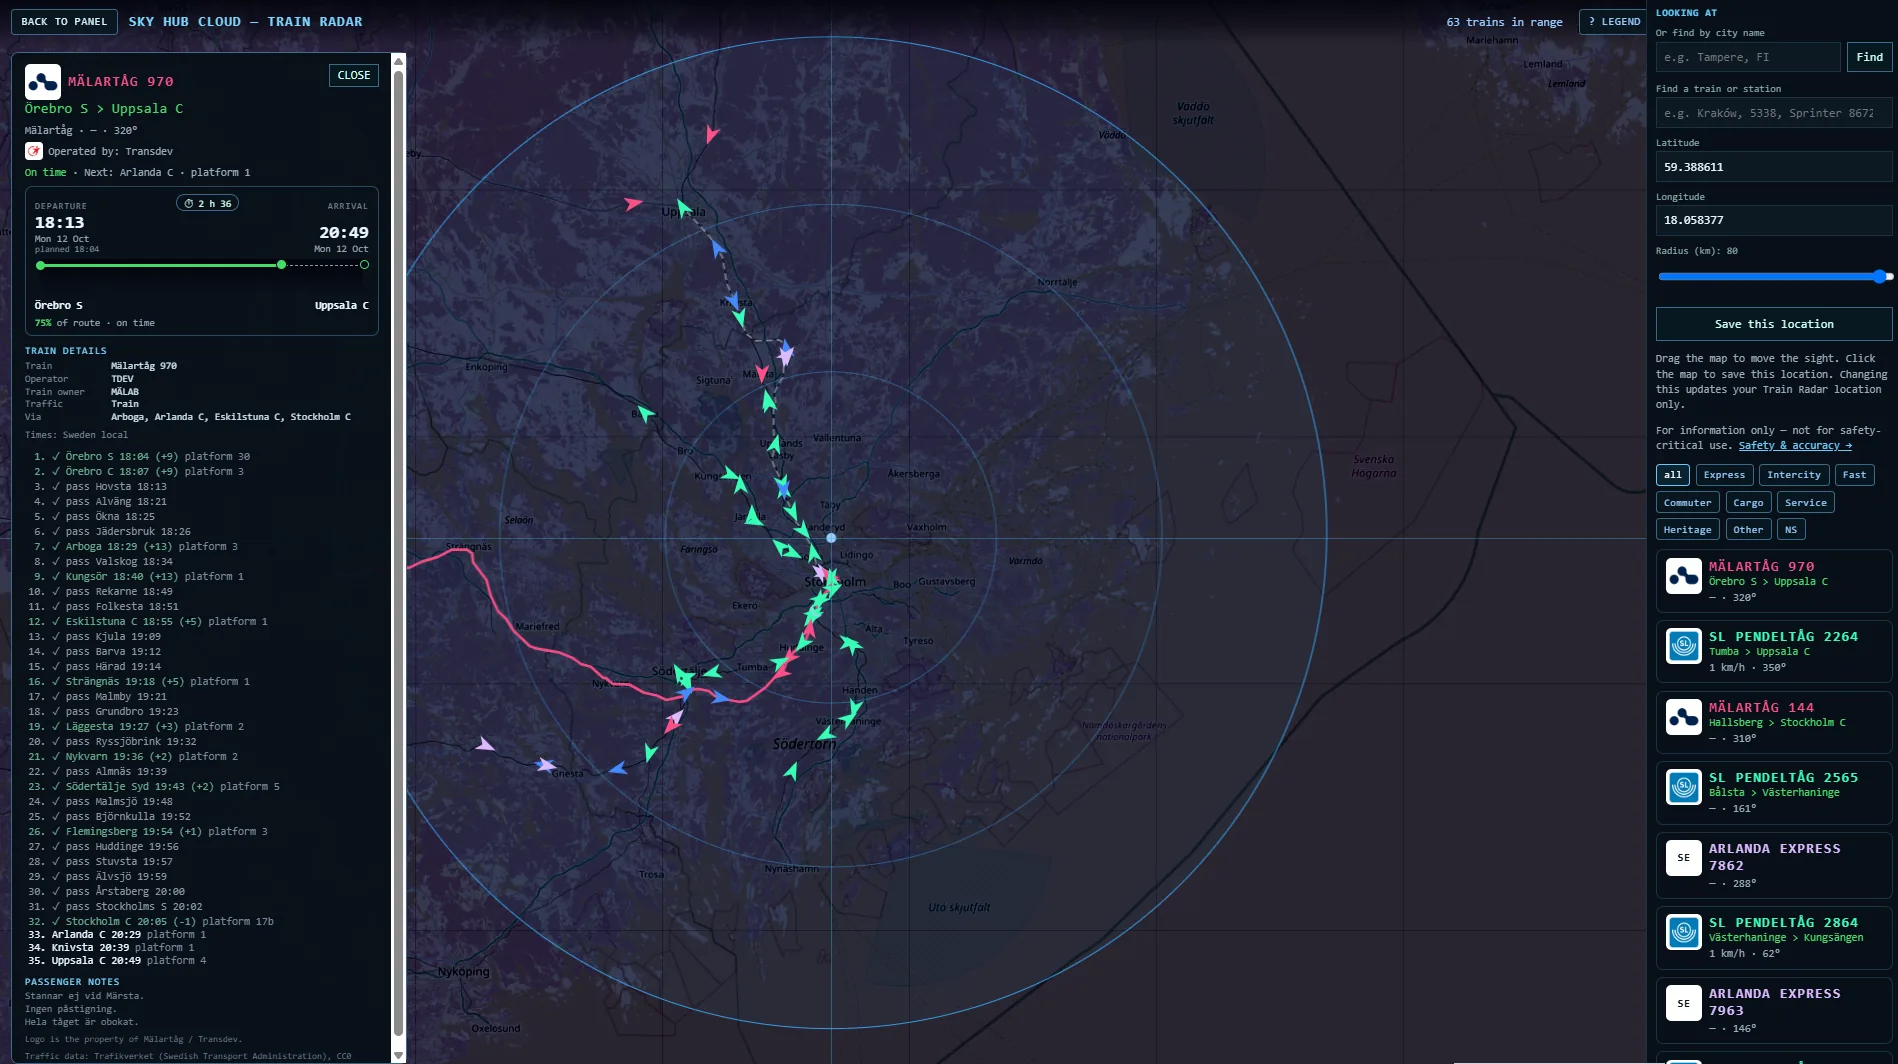Image resolution: width=1898 pixels, height=1064 pixels.
Task: Click the Latitude input field
Action: pyautogui.click(x=1774, y=167)
